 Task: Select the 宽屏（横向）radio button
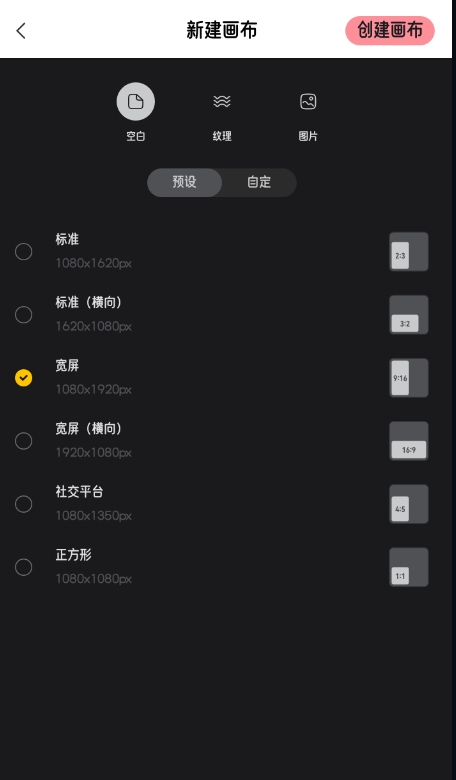pyautogui.click(x=23, y=441)
